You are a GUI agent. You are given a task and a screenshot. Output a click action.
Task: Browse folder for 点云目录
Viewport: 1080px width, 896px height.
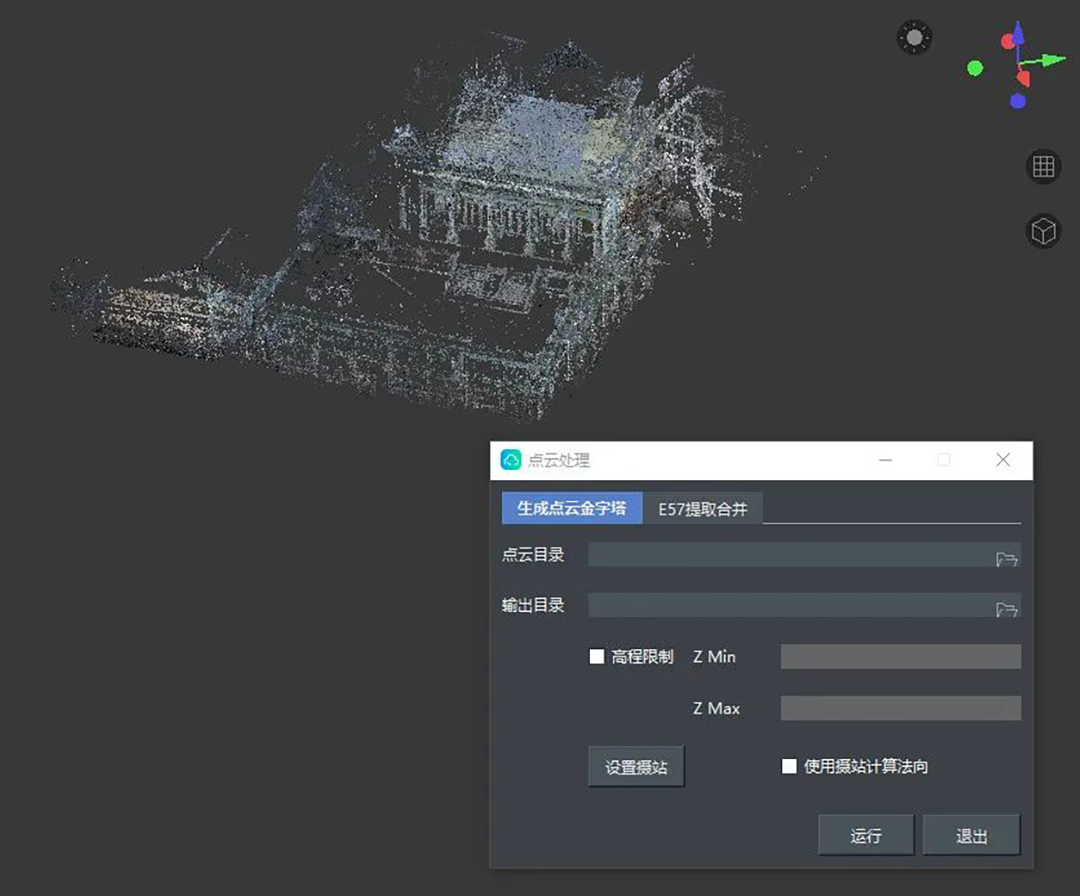coord(1006,558)
